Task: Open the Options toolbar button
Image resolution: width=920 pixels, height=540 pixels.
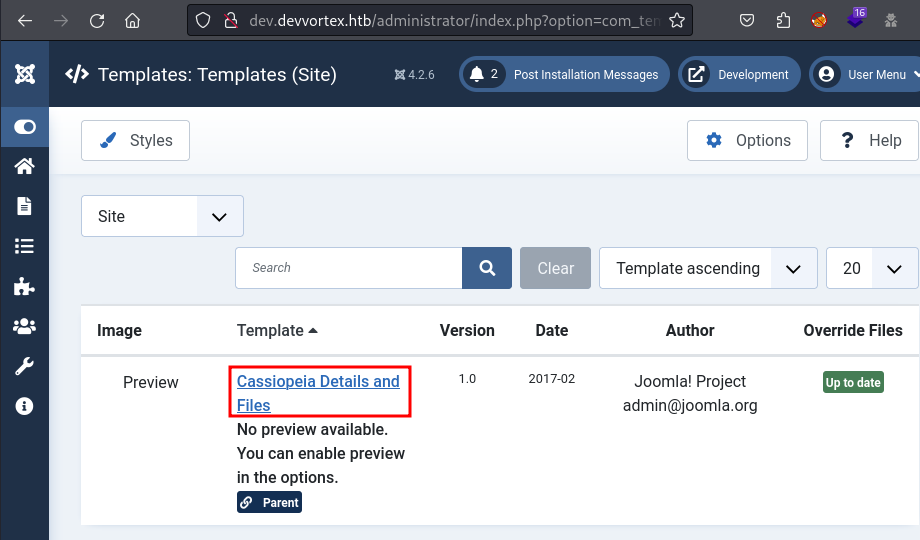Action: [748, 140]
